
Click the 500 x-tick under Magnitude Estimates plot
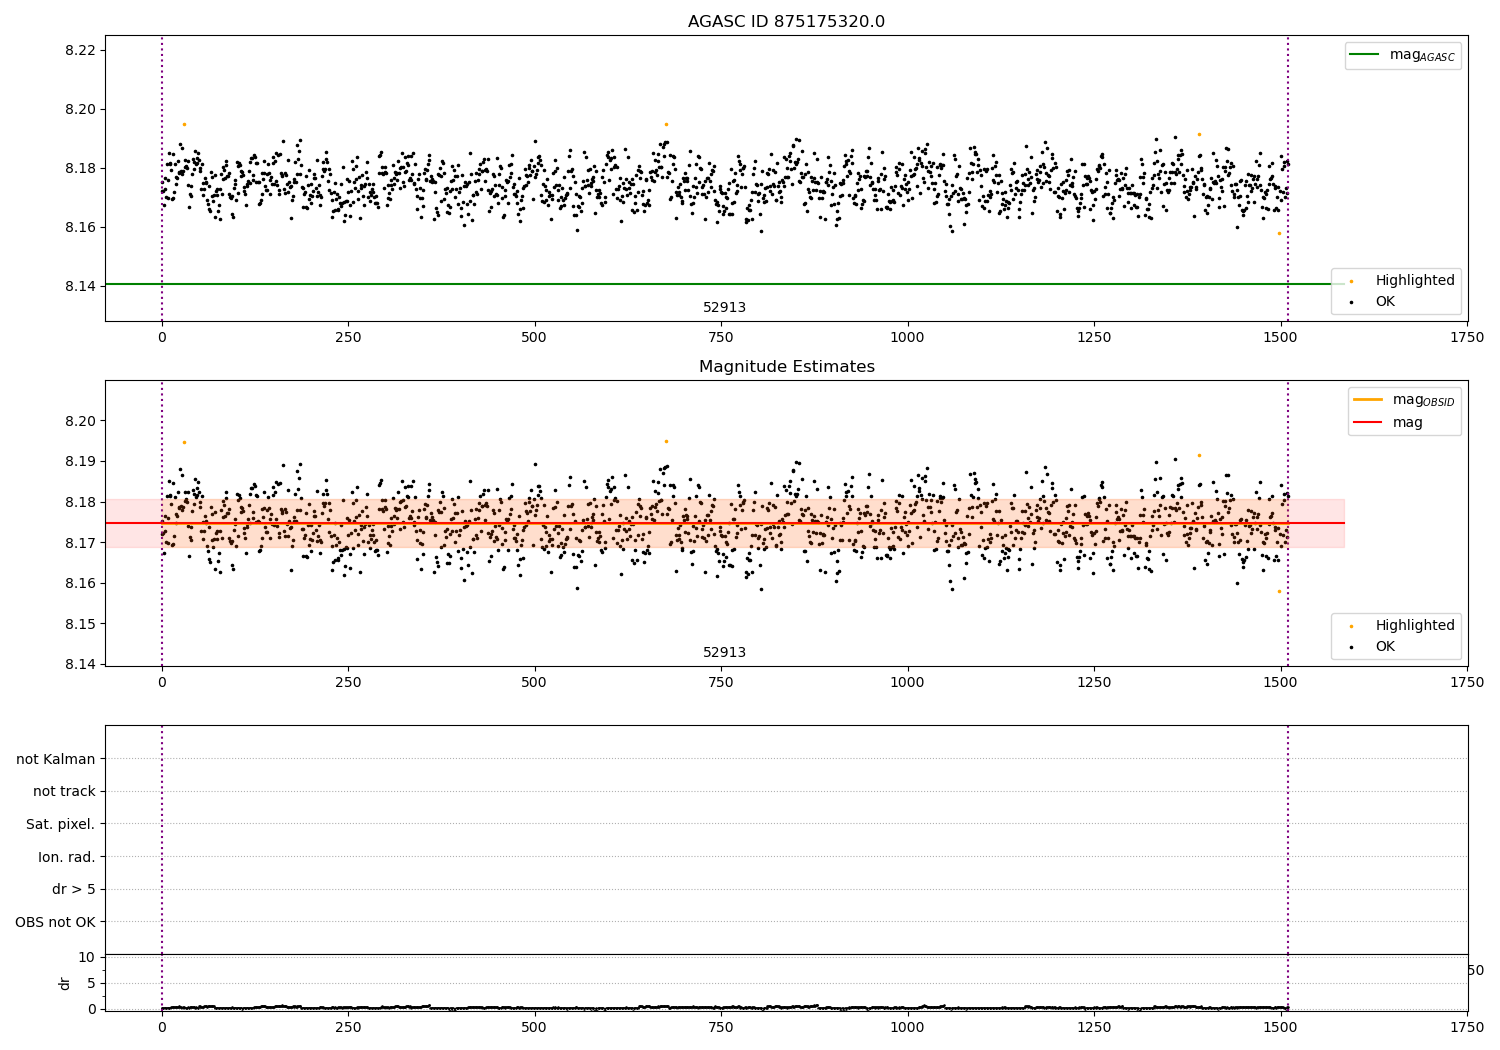pos(535,683)
